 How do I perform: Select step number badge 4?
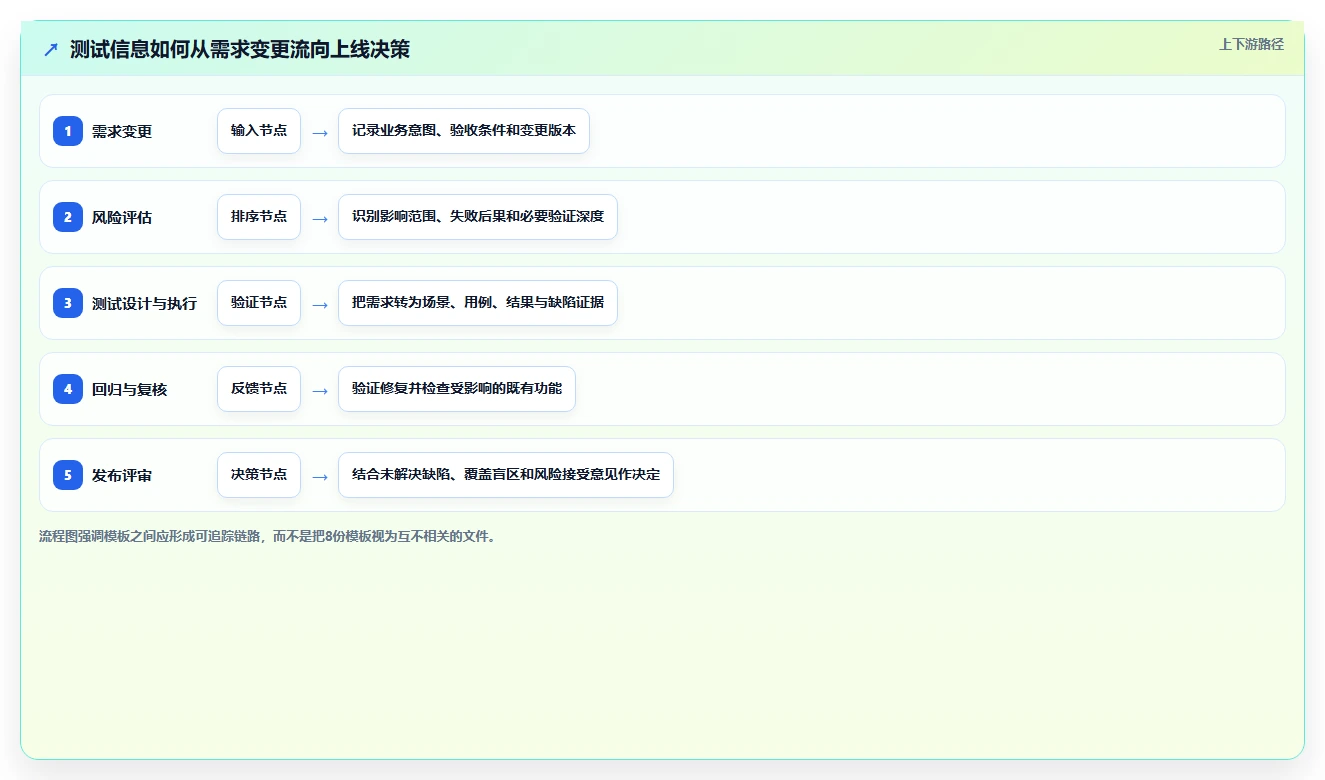[x=68, y=389]
